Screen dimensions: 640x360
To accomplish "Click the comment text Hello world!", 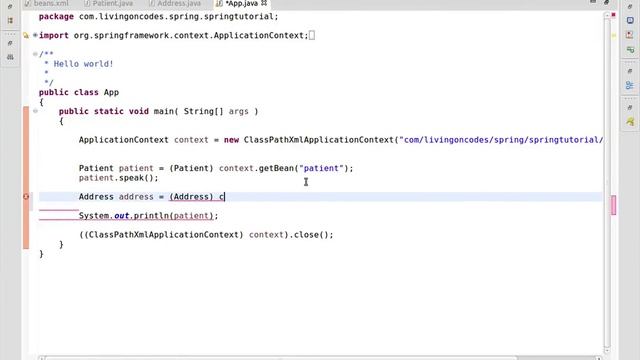I will (83, 64).
